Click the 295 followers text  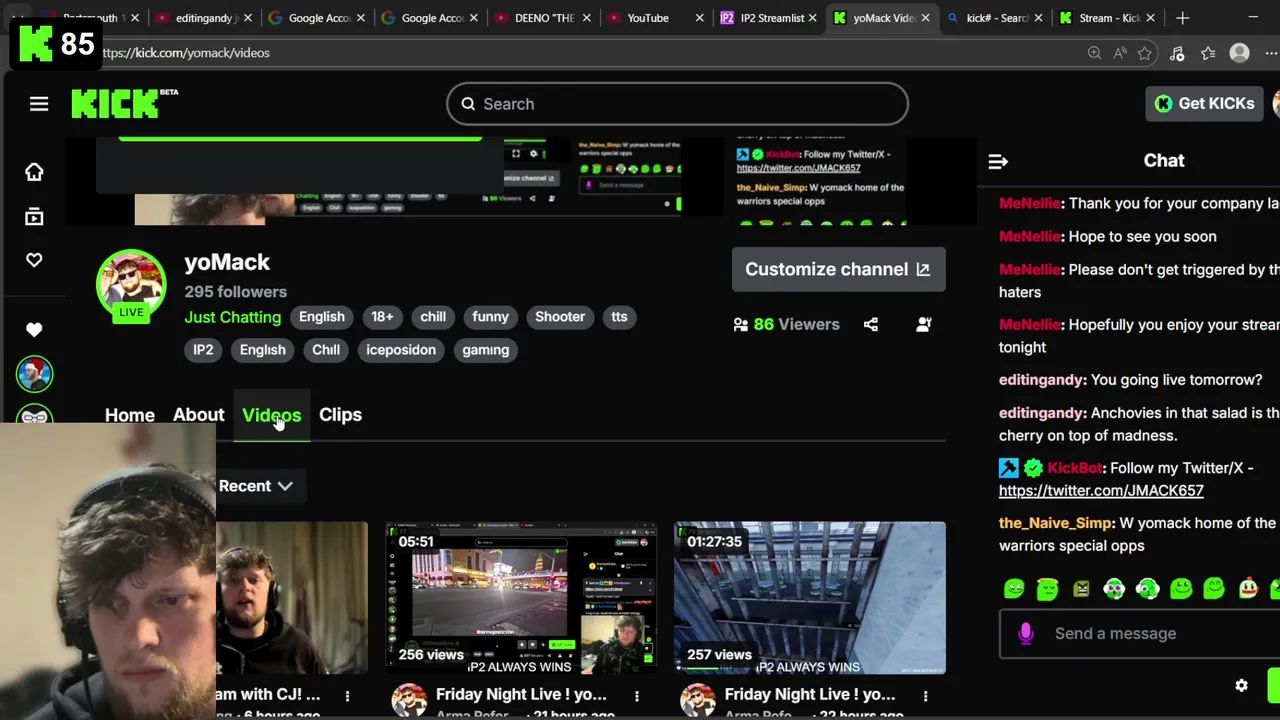(235, 292)
